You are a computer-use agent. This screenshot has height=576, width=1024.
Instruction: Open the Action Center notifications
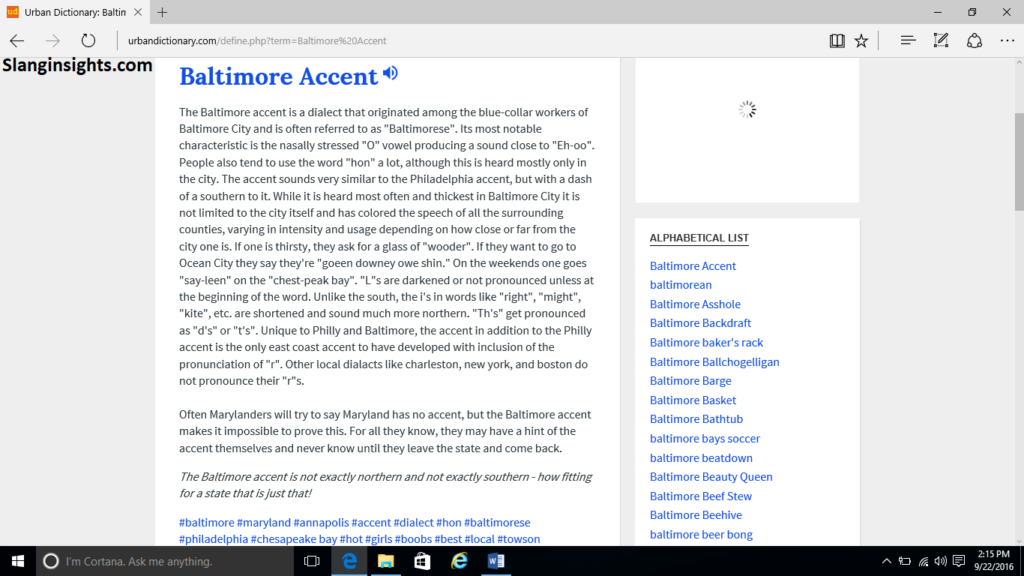(x=959, y=561)
